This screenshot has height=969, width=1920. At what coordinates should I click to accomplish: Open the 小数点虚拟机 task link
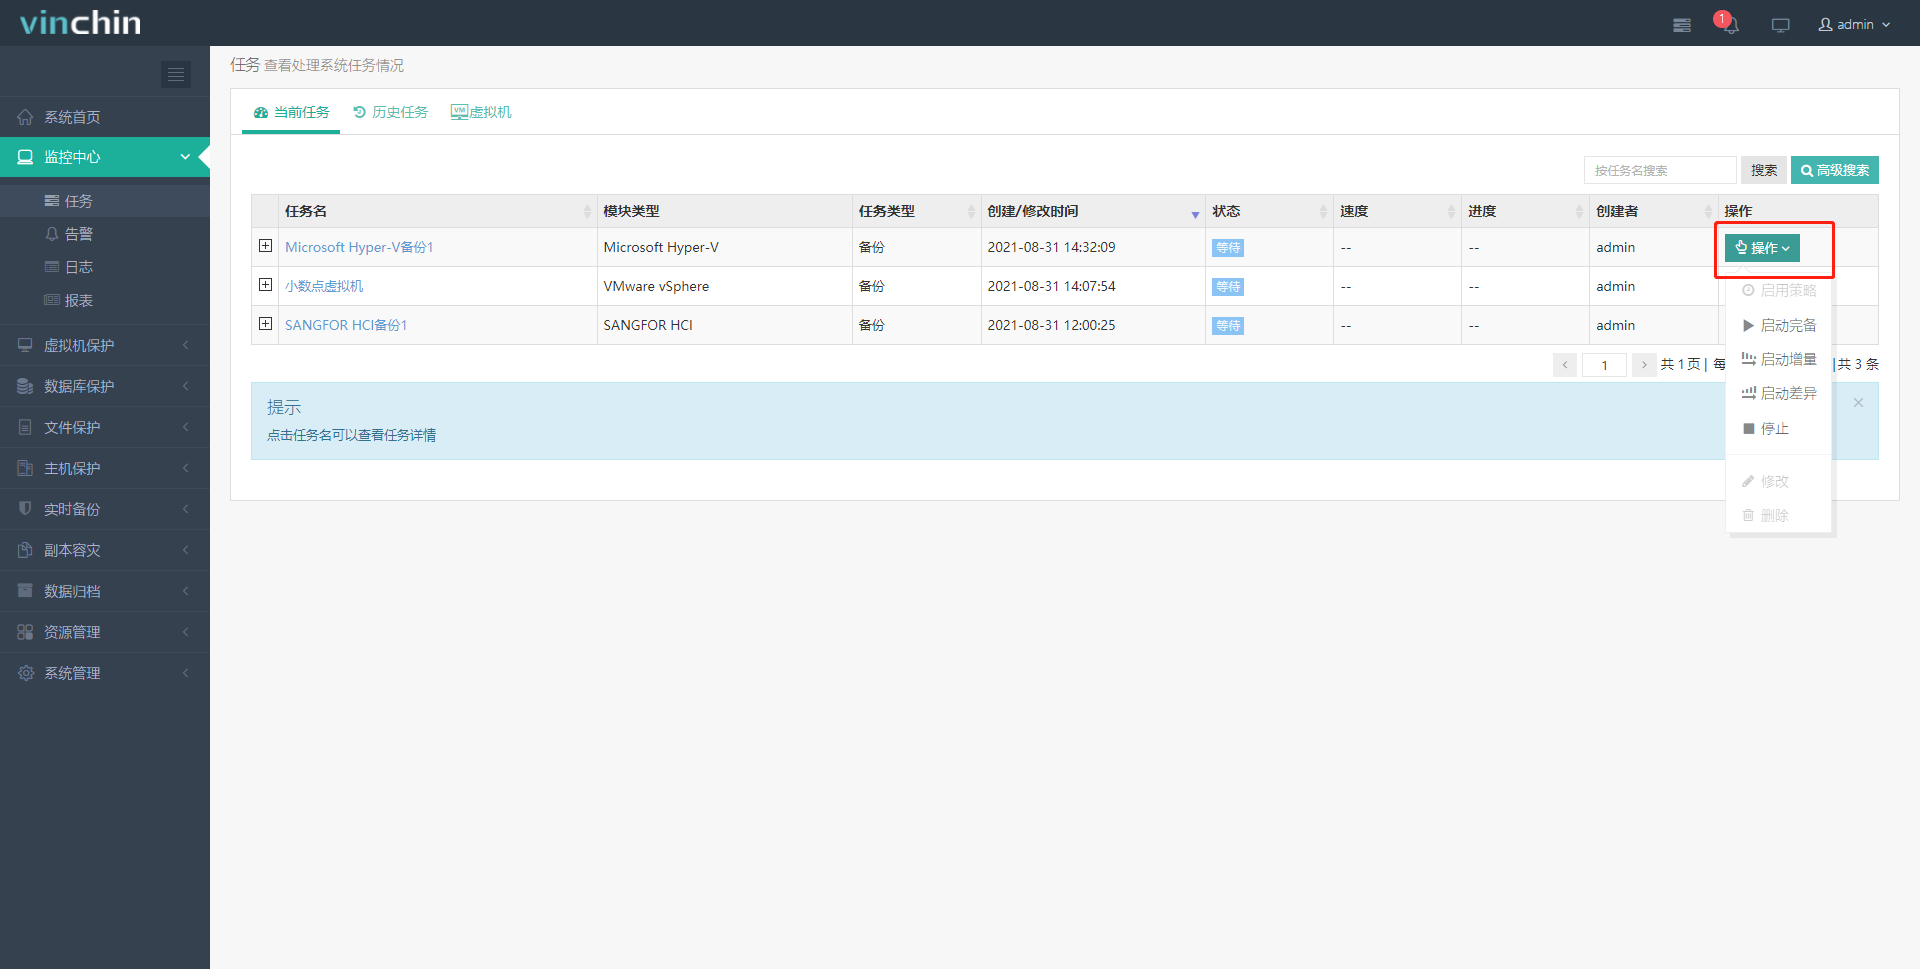coord(324,286)
